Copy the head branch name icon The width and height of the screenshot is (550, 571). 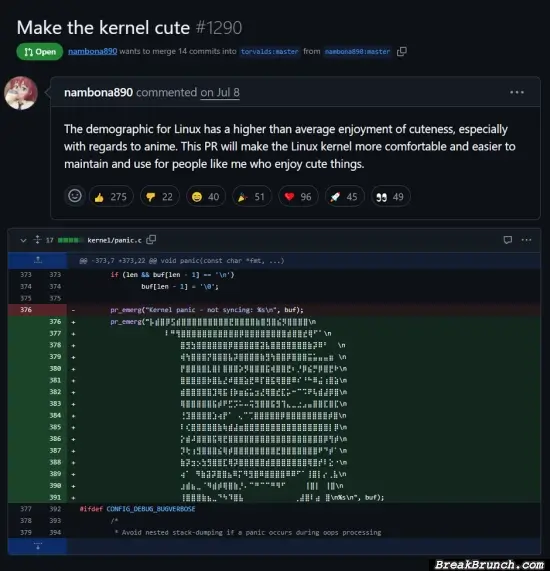401,51
